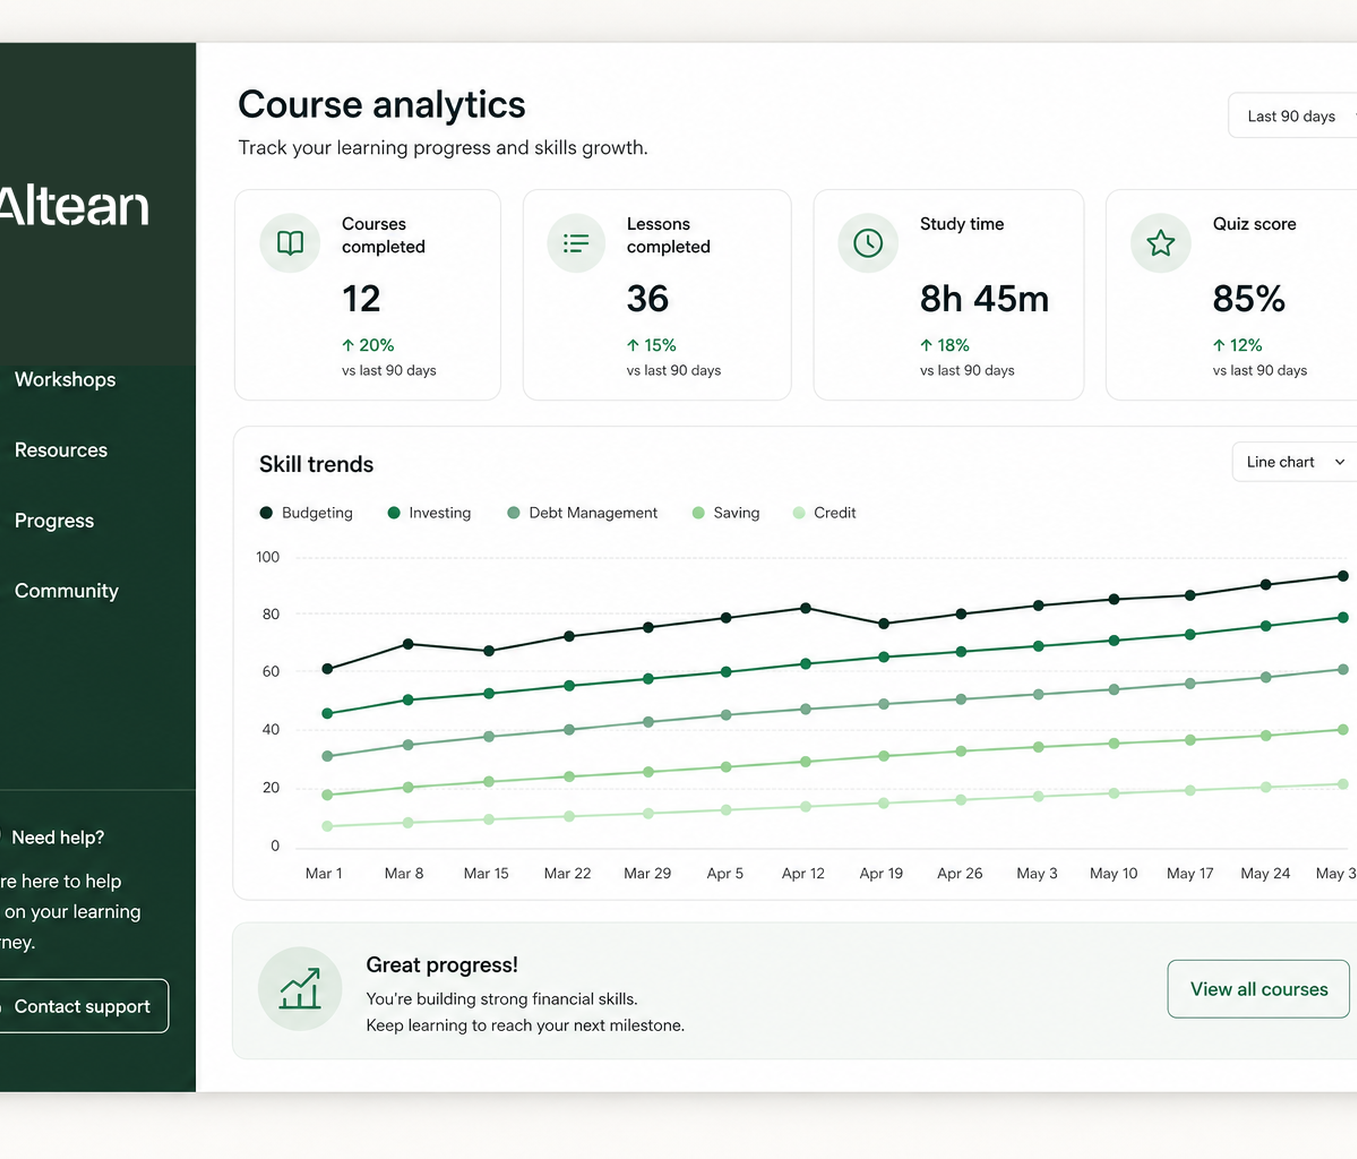This screenshot has width=1357, height=1159.
Task: Open the Line chart type dropdown
Action: click(x=1294, y=462)
